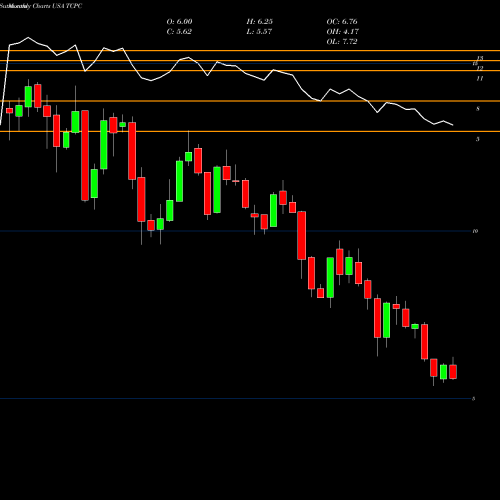Select the 'OH: 4.17' reading
Viewport: 500px width, 500px height.
click(x=342, y=32)
